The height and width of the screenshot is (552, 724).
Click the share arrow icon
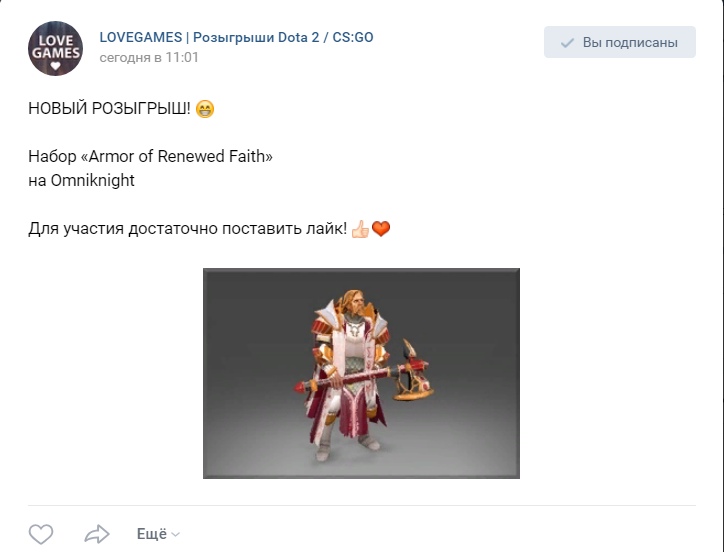97,534
